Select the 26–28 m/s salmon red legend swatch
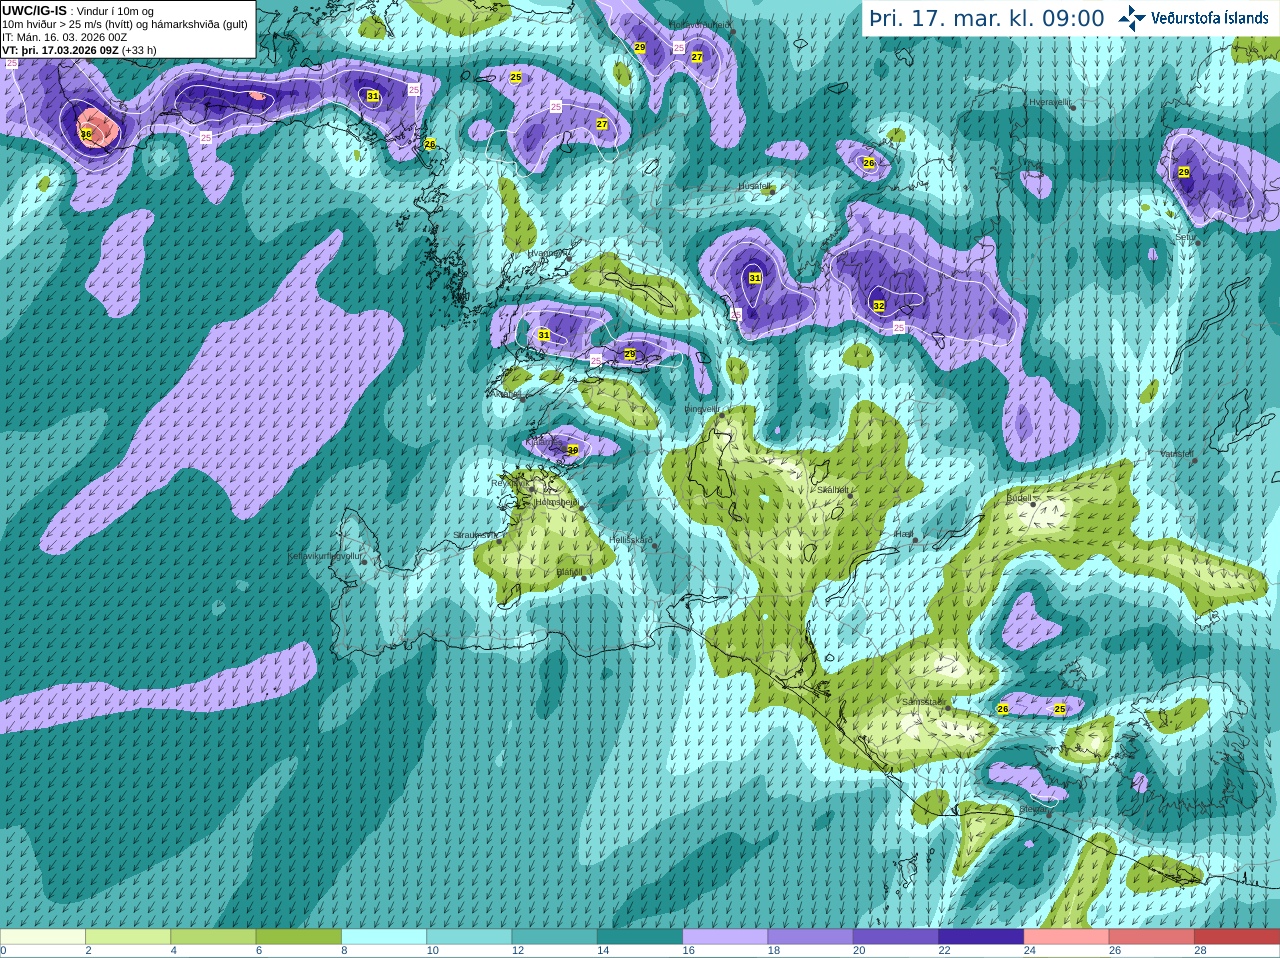Image resolution: width=1280 pixels, height=958 pixels. 1152,937
